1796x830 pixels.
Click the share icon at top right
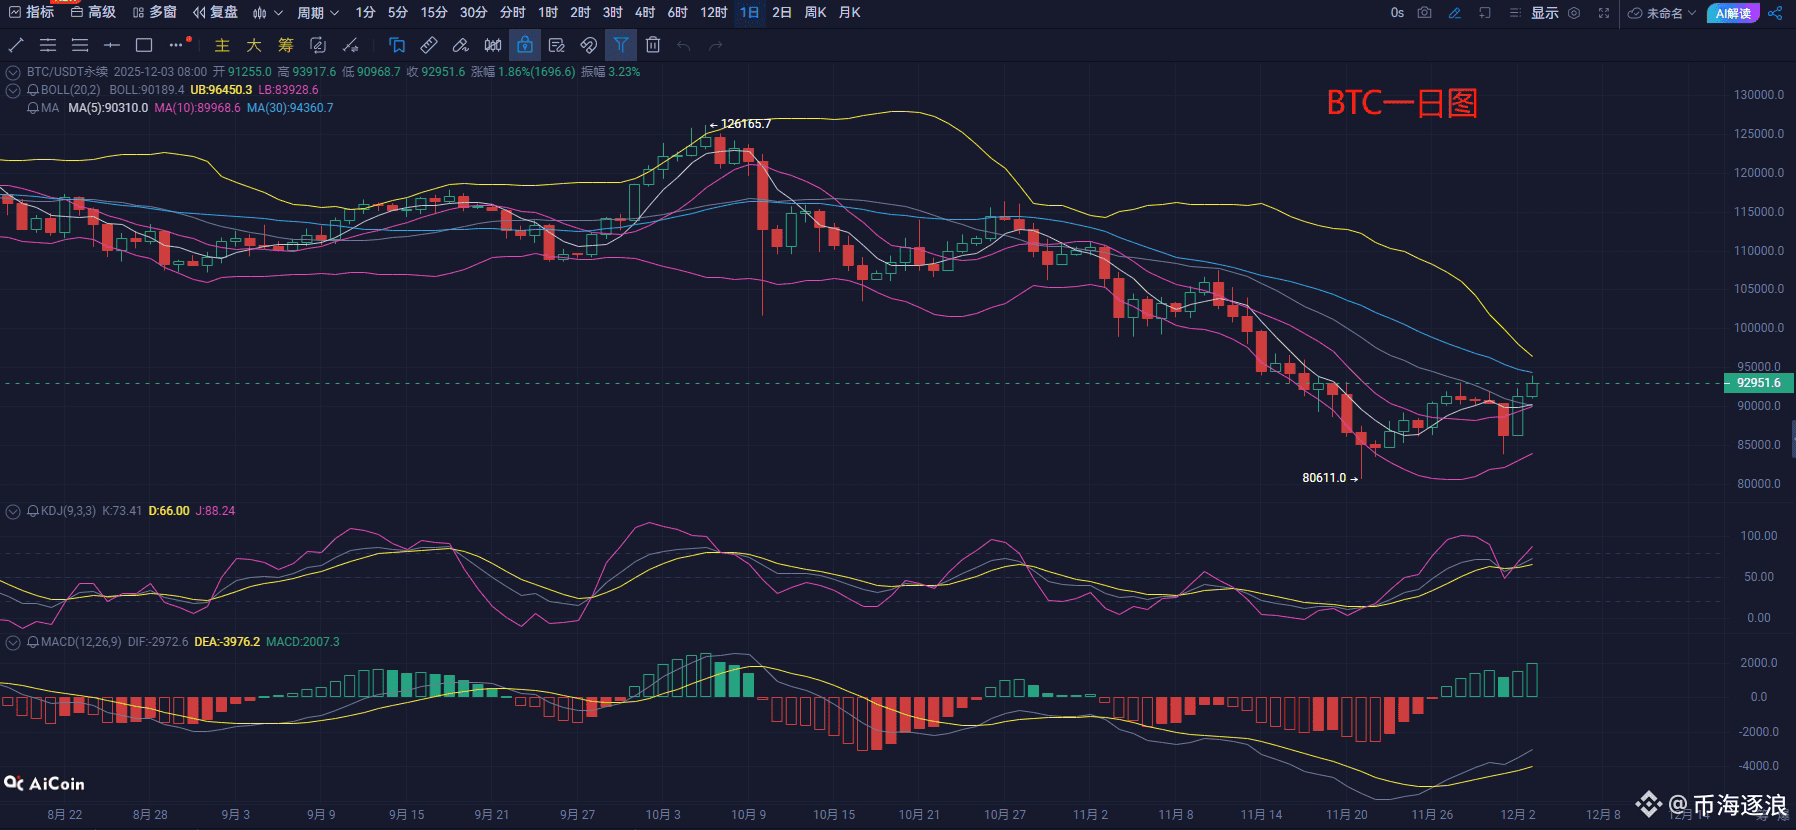pyautogui.click(x=1775, y=13)
